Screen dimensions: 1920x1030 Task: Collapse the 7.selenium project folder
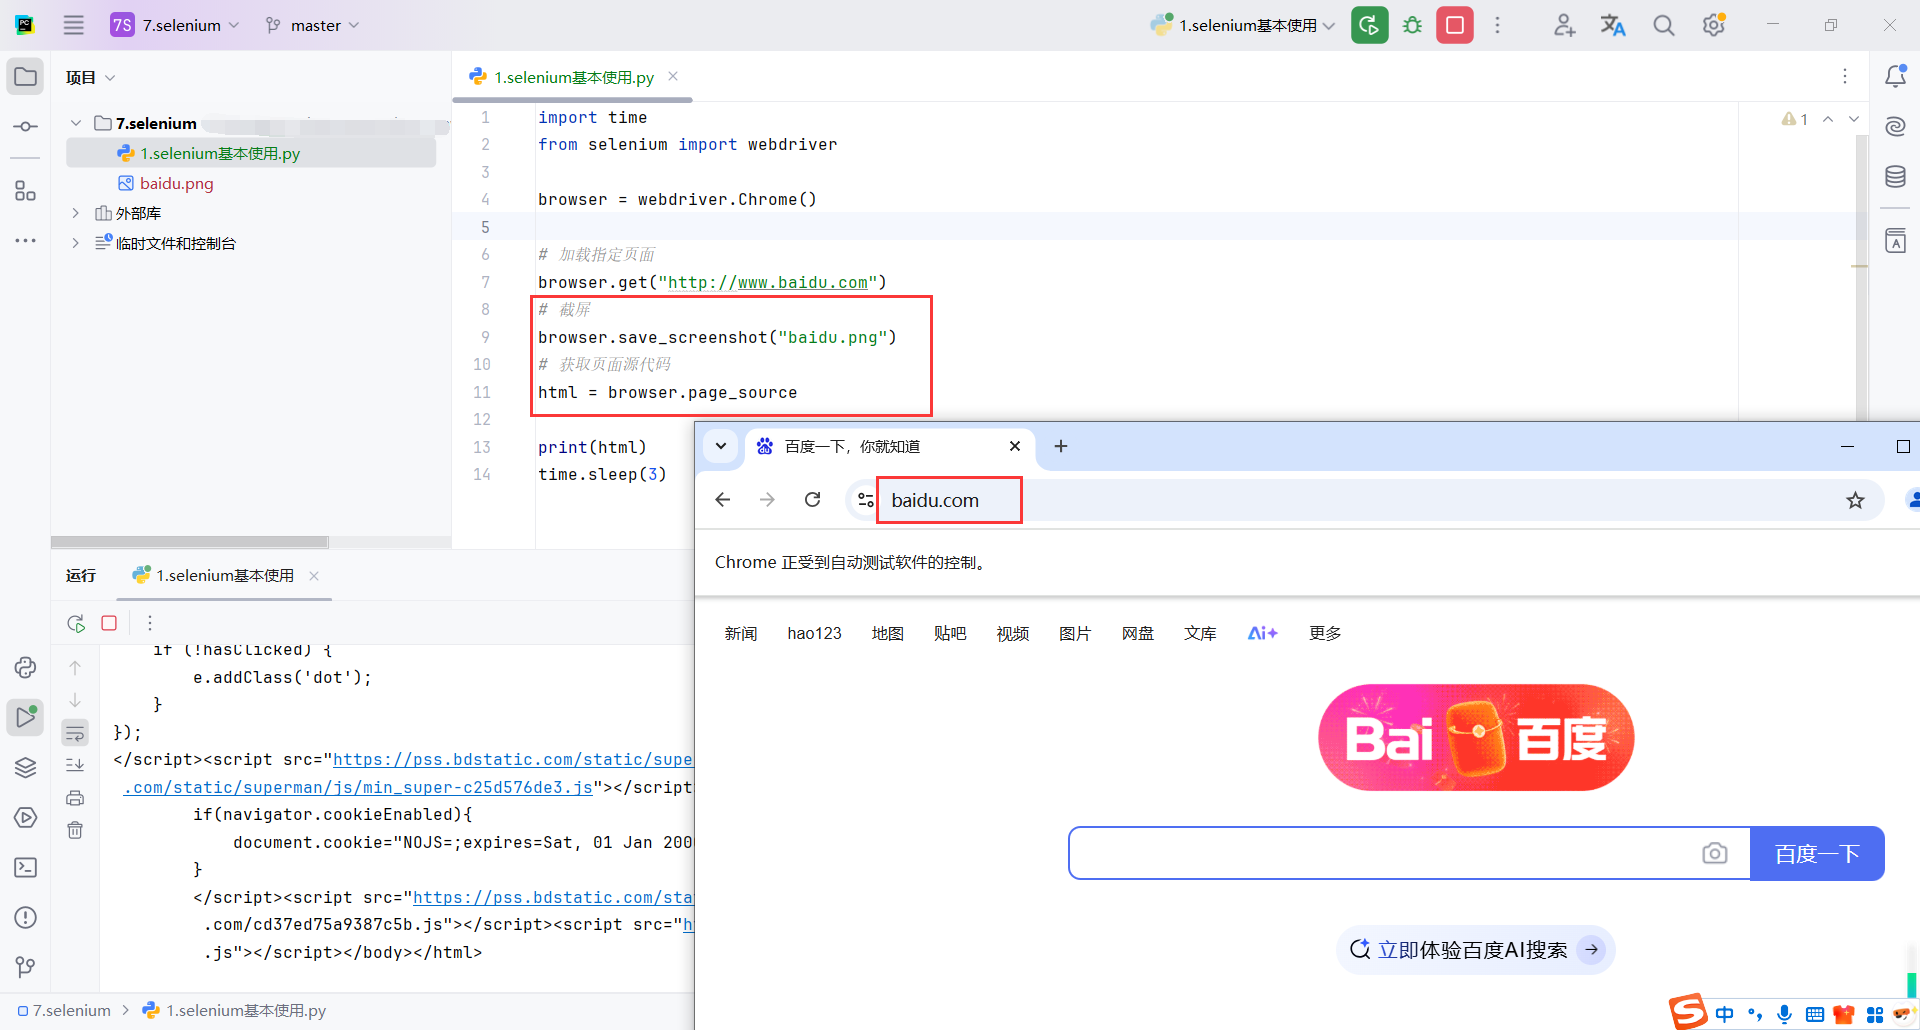tap(75, 123)
